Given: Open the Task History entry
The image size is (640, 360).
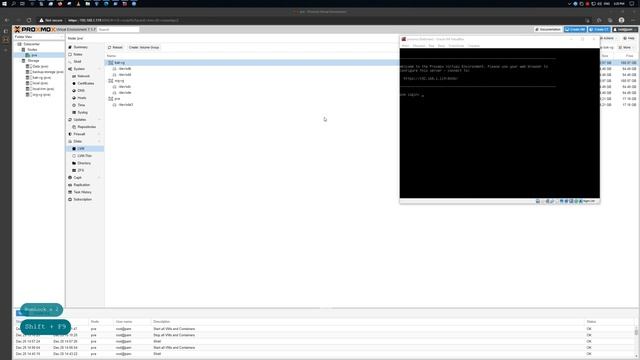Looking at the screenshot, I should tap(82, 192).
